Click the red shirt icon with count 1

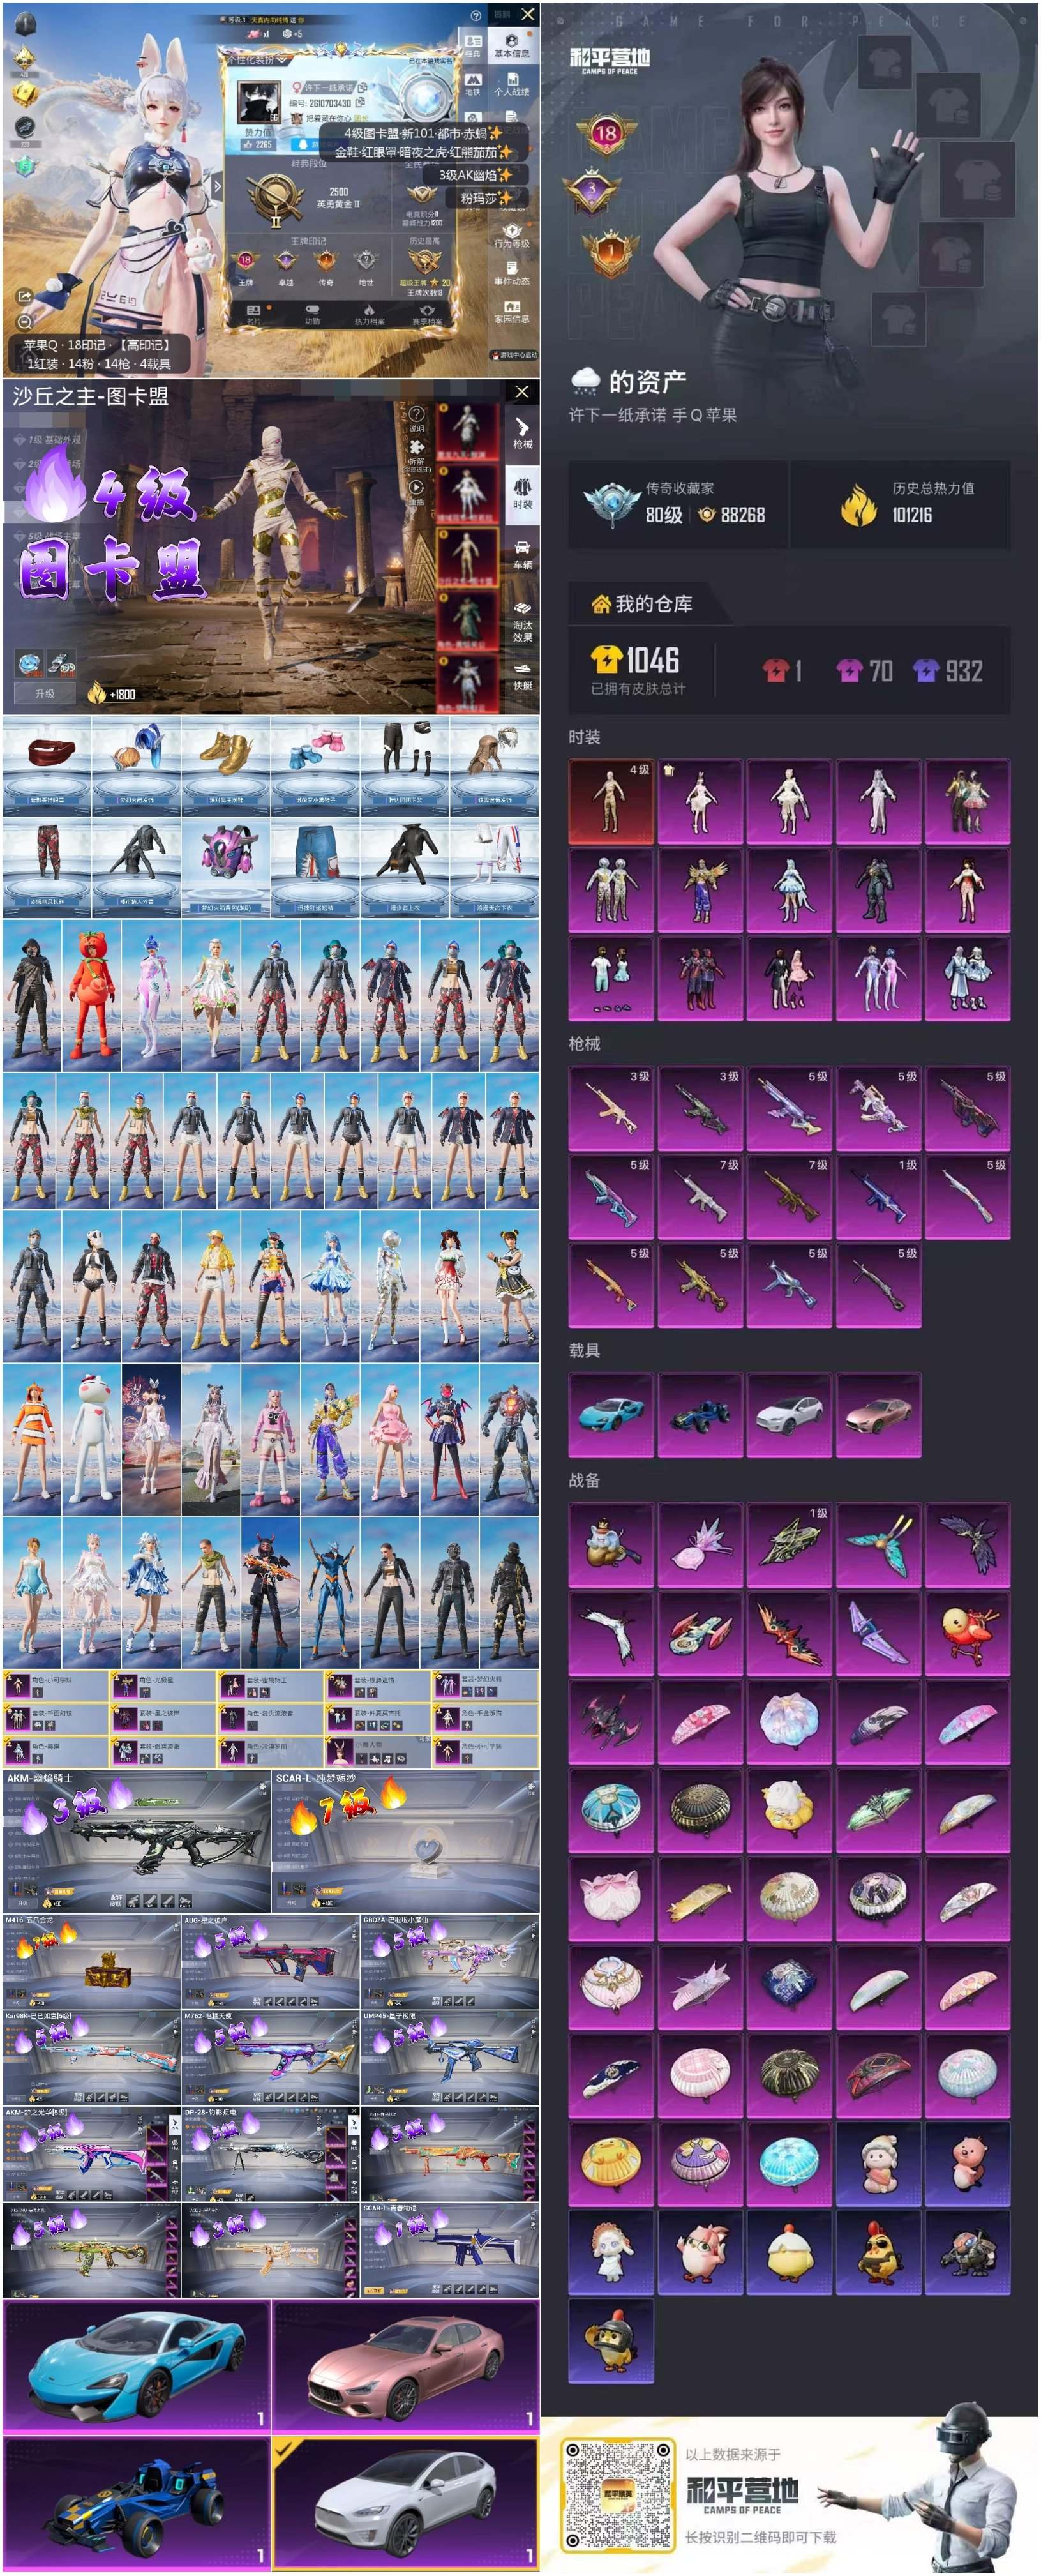point(775,671)
